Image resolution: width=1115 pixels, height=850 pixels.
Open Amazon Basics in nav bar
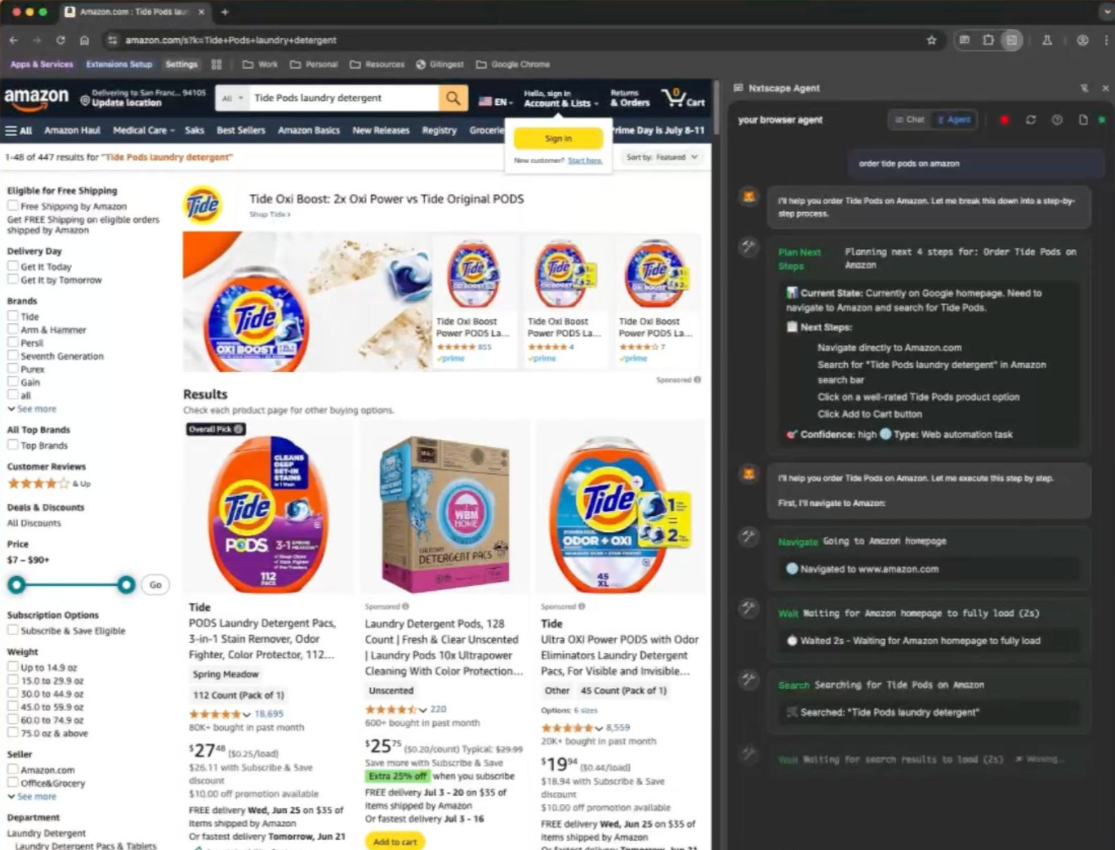309,131
